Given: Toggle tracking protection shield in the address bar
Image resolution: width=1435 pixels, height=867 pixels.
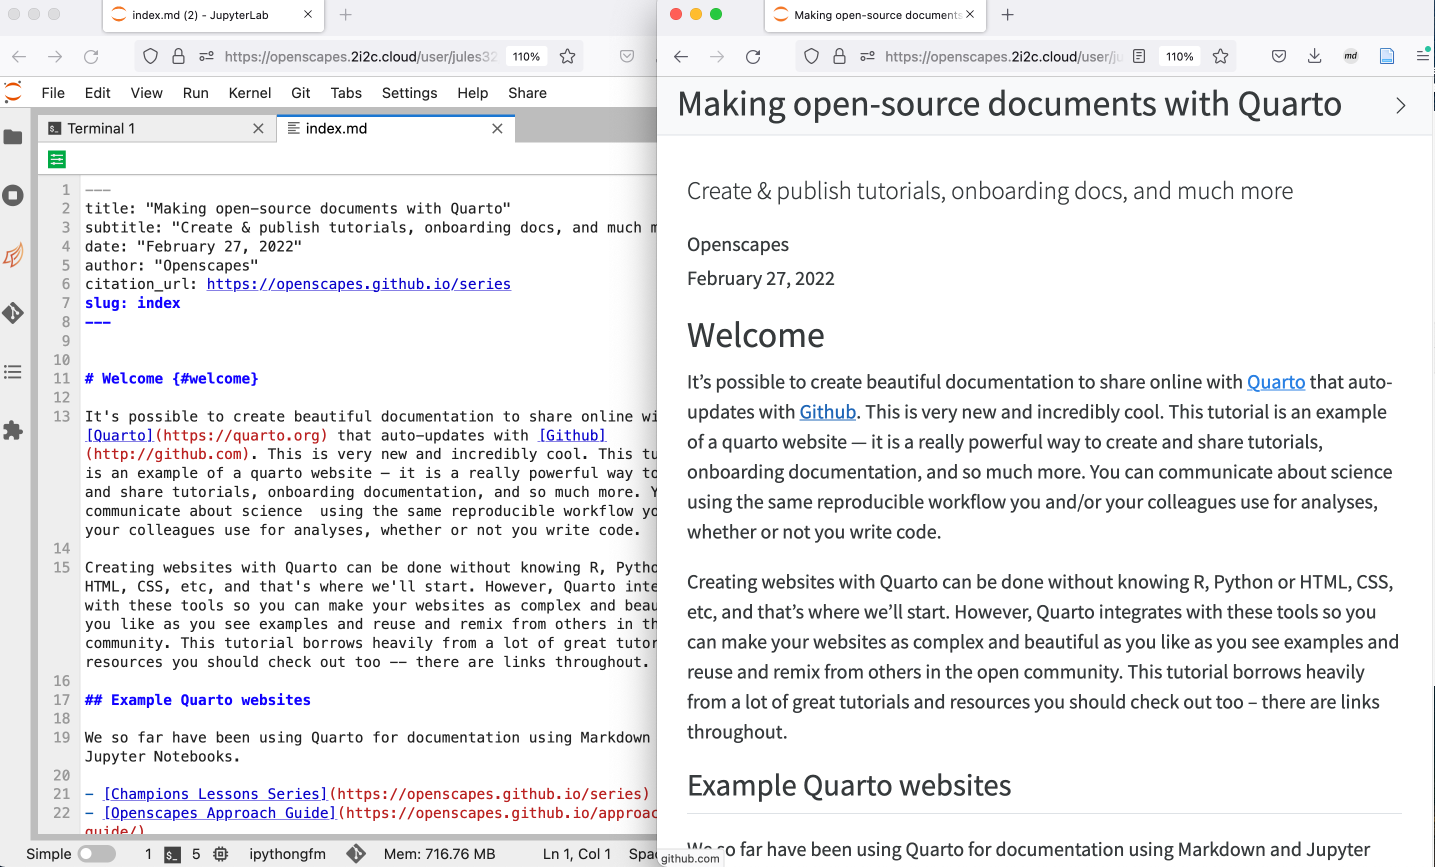Looking at the screenshot, I should coord(811,57).
